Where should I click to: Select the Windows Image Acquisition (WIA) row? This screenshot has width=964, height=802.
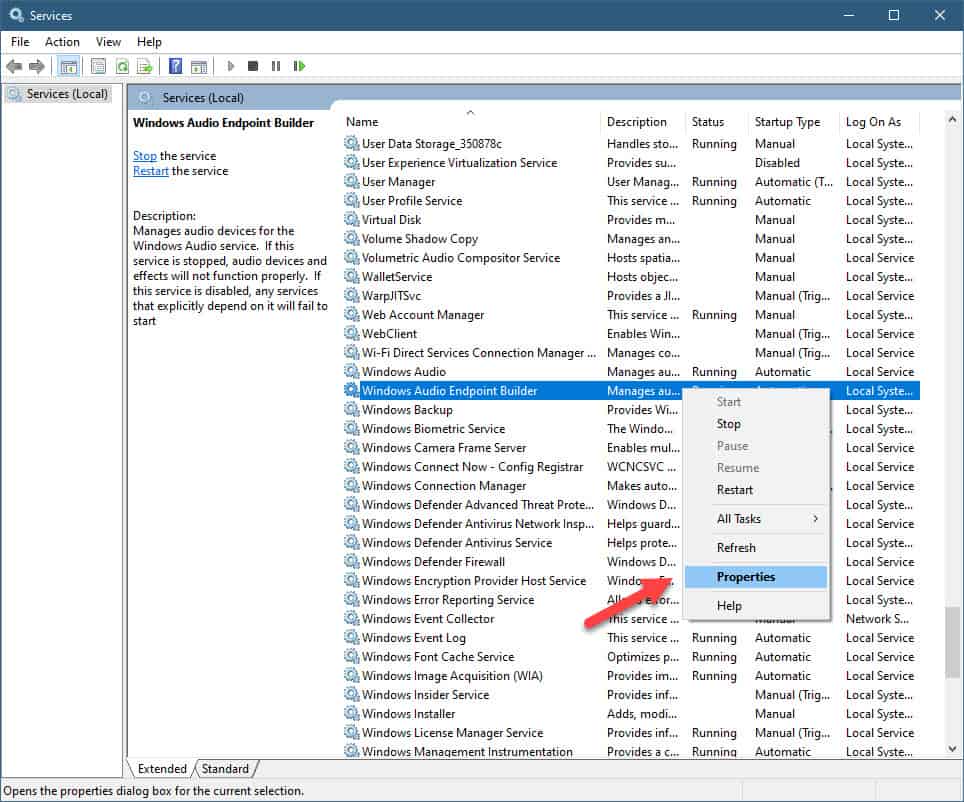point(631,675)
